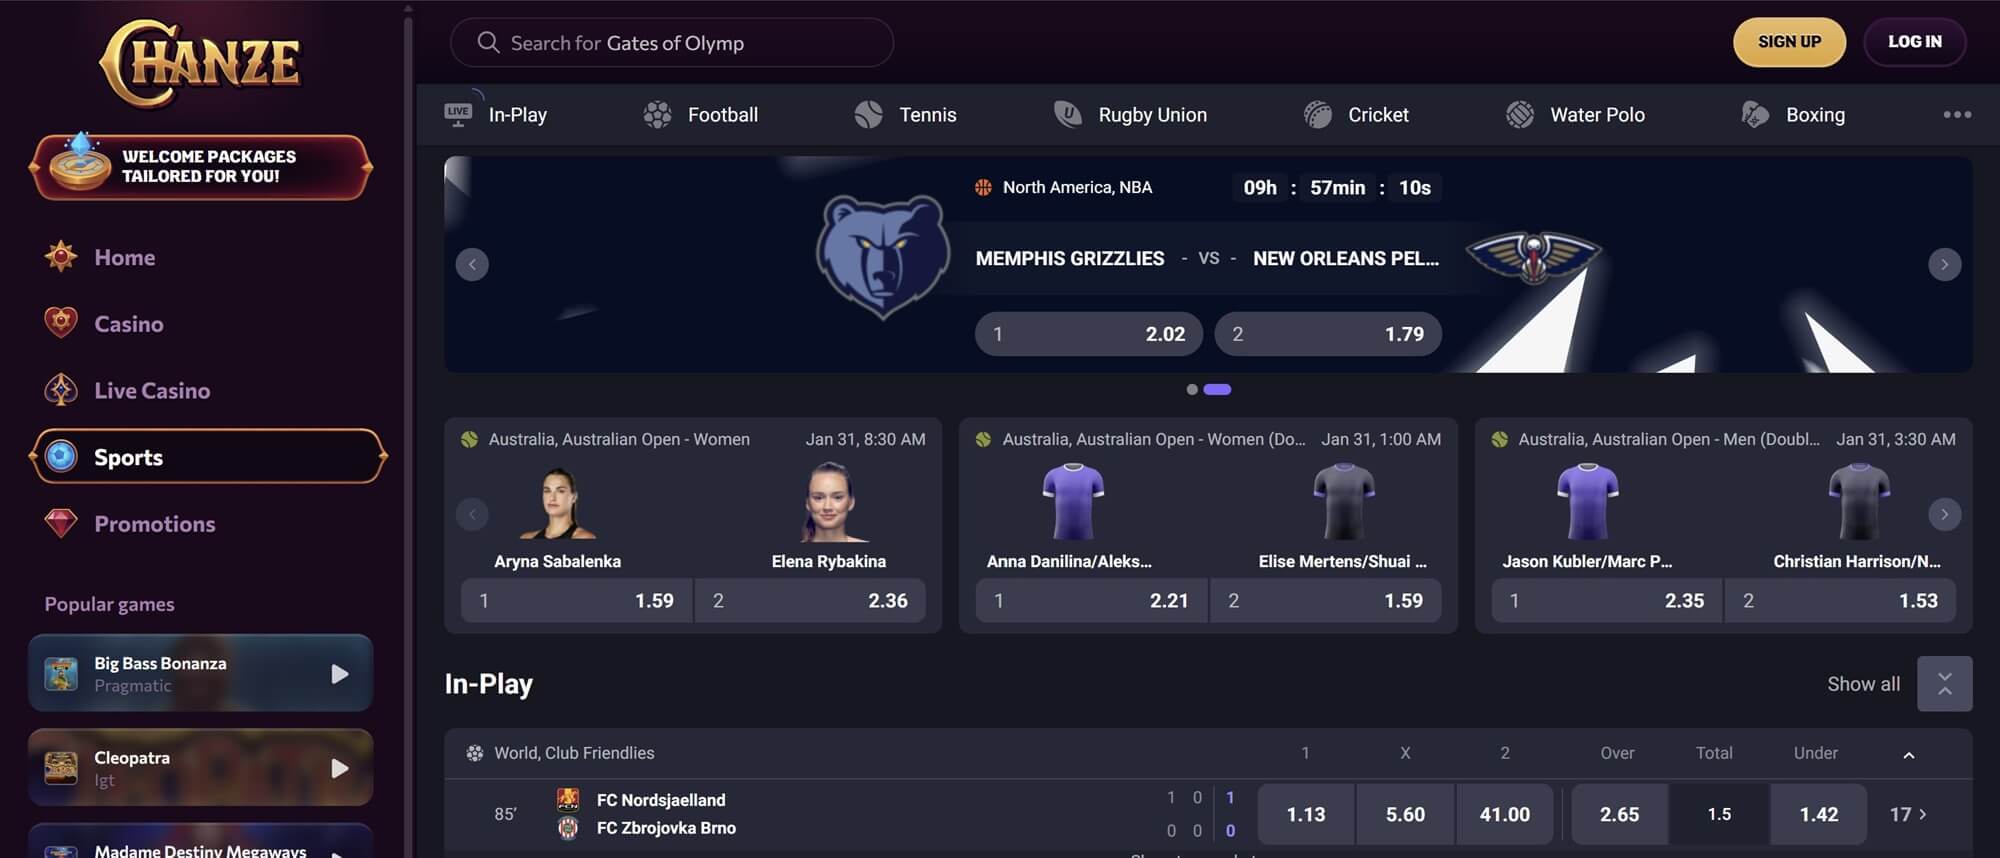Go to next banner slide arrow
Image resolution: width=2000 pixels, height=858 pixels.
click(1944, 264)
